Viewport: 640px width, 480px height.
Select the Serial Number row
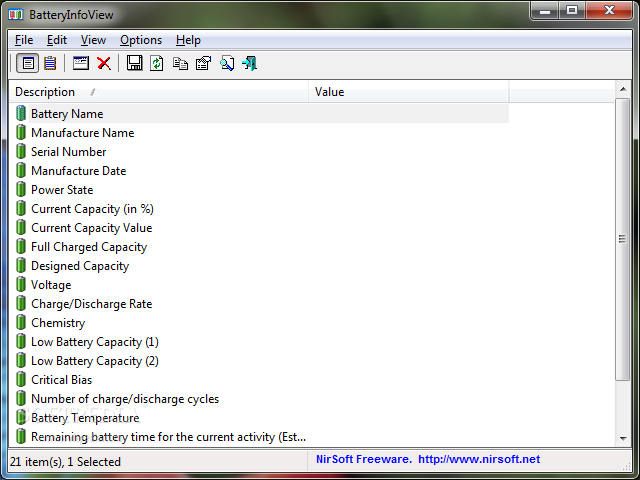(x=261, y=151)
